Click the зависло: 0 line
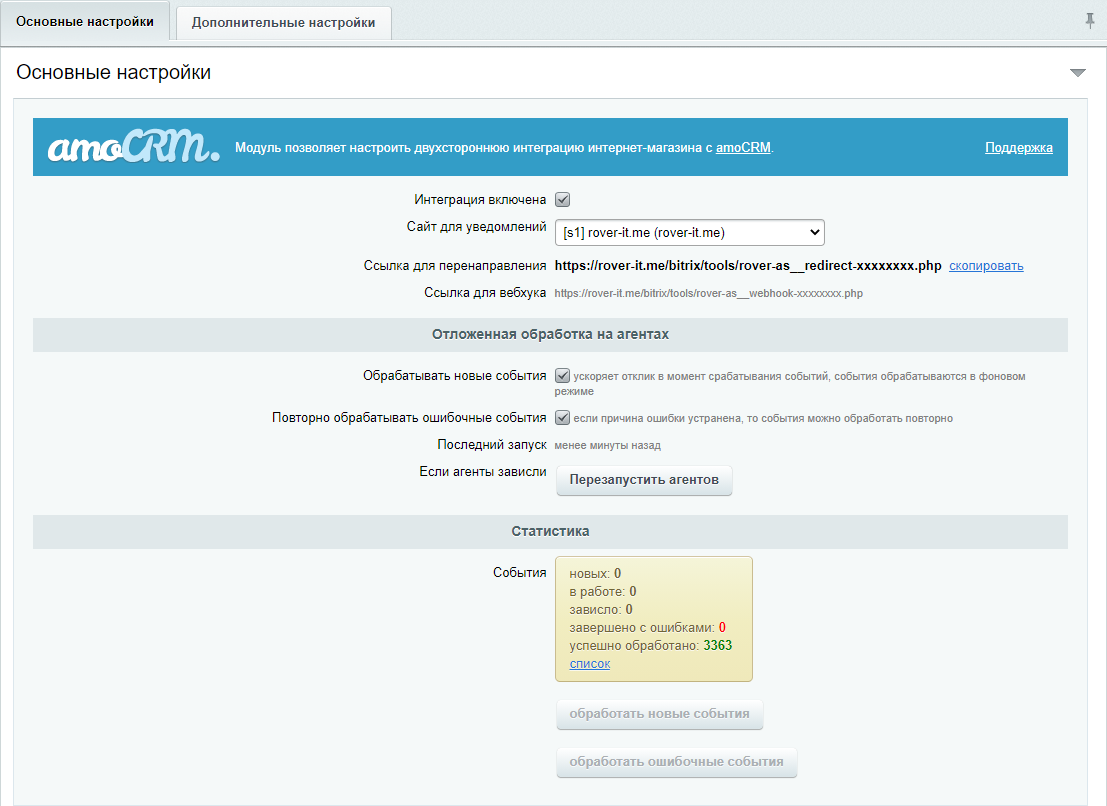 (x=601, y=610)
